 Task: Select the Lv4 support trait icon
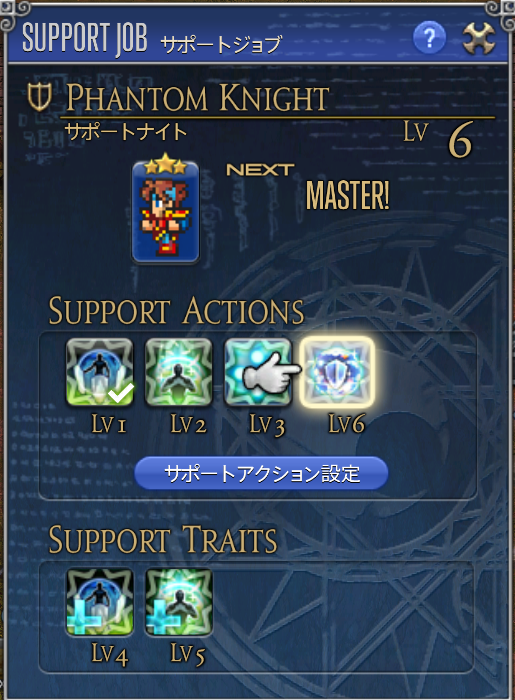100,602
